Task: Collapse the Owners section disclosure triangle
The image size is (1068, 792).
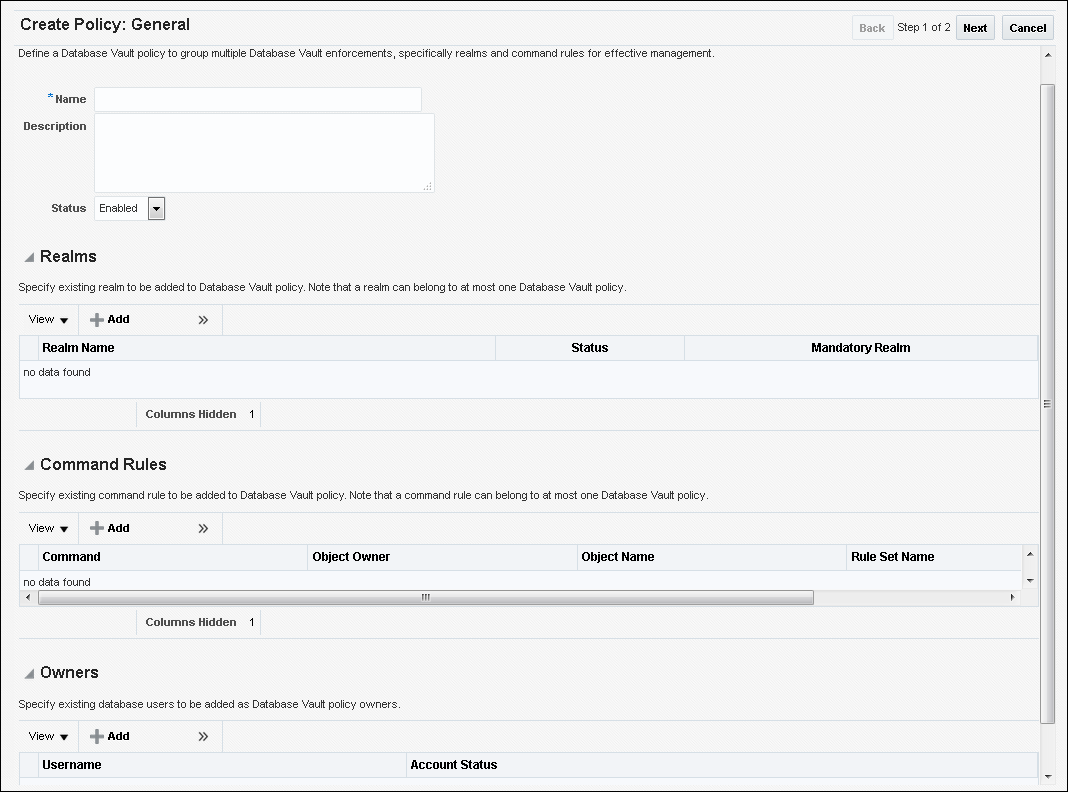Action: [x=29, y=674]
